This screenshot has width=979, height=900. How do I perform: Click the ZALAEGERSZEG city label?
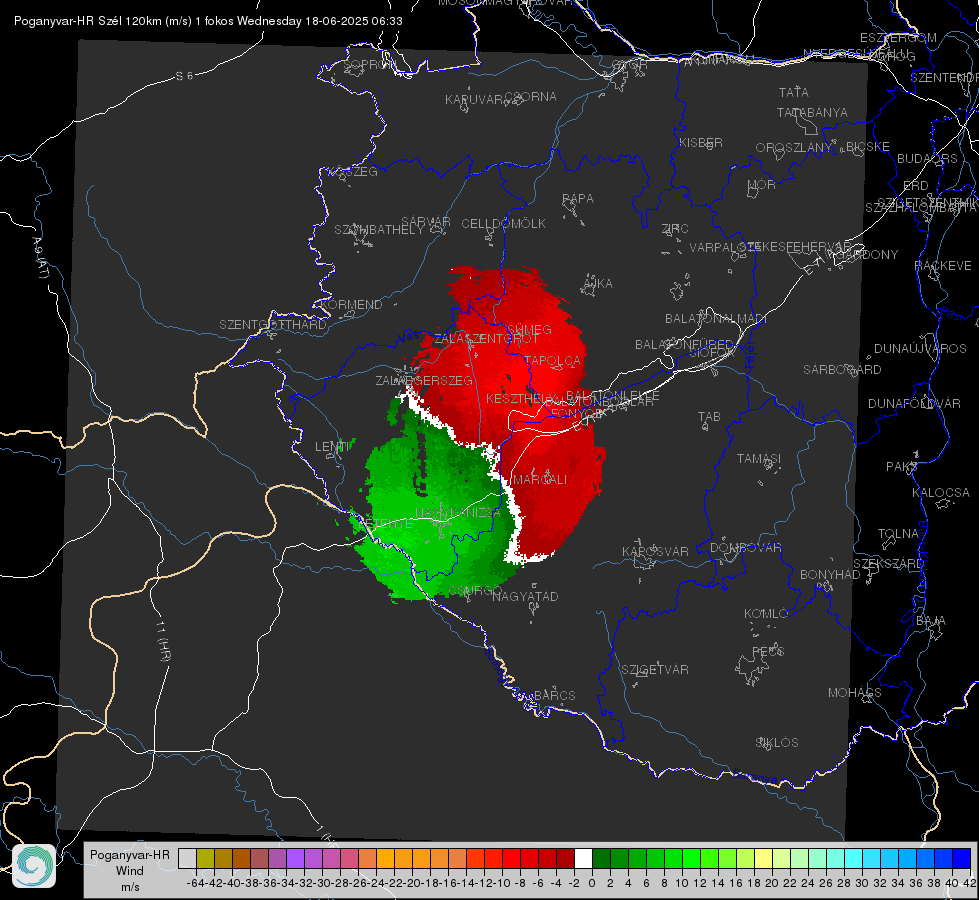tap(424, 380)
